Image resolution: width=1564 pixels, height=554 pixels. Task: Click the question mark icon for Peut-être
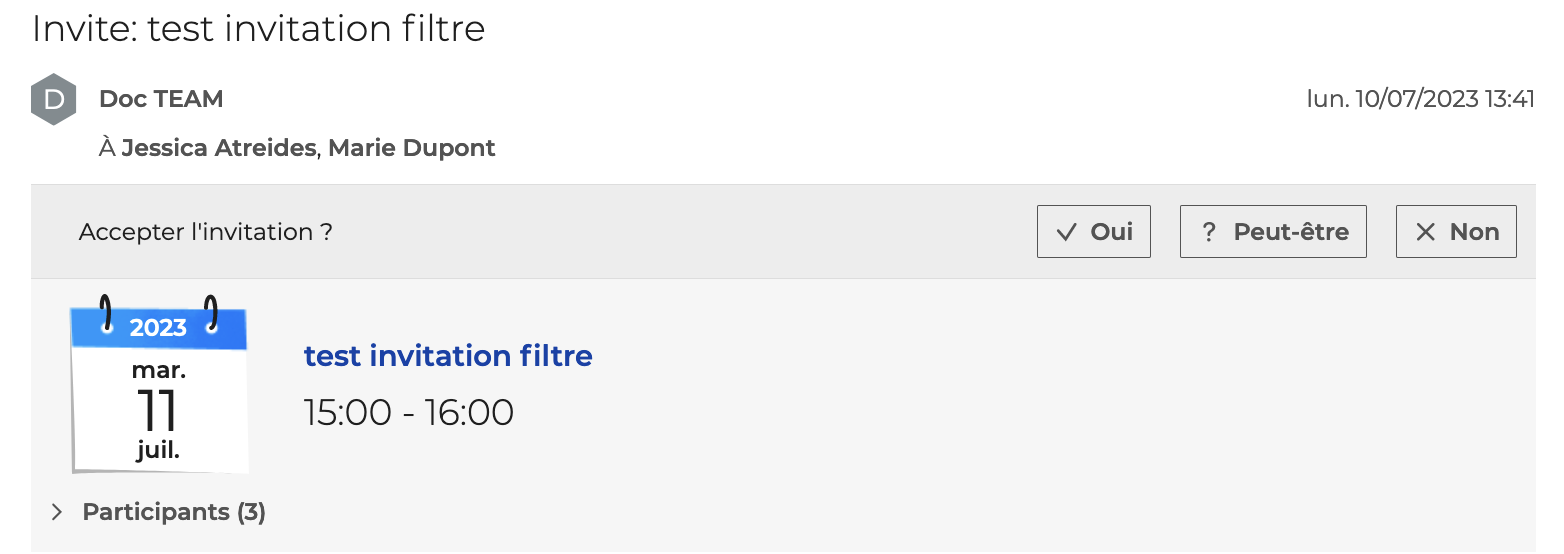1209,232
